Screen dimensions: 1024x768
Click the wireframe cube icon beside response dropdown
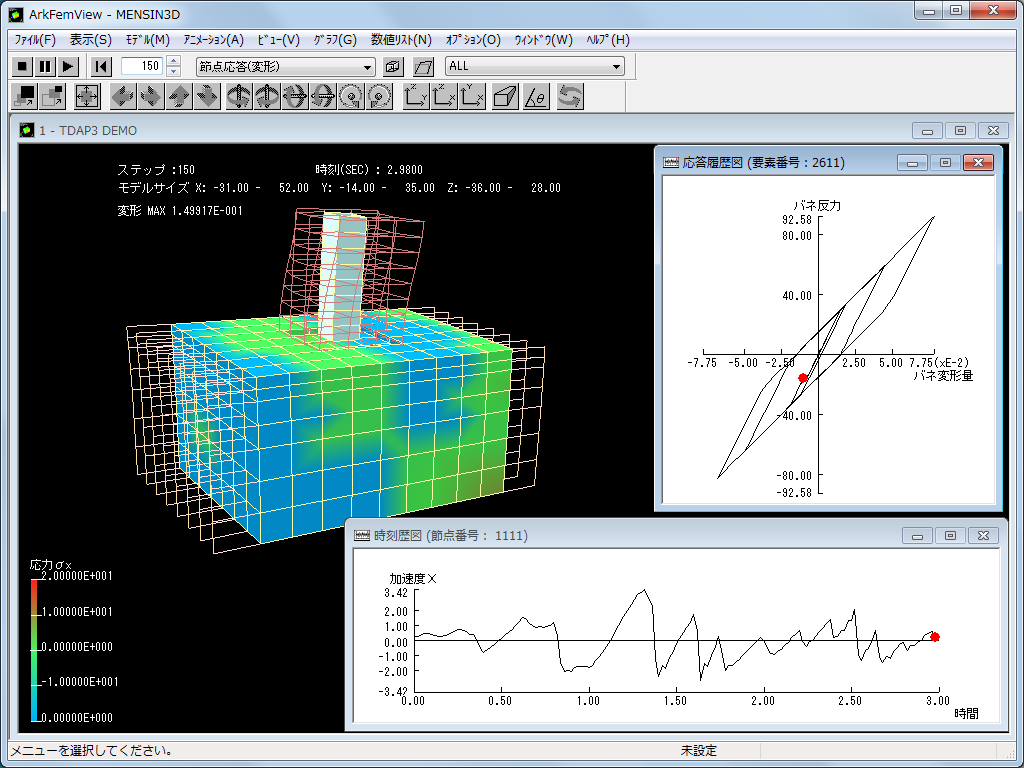[x=393, y=66]
